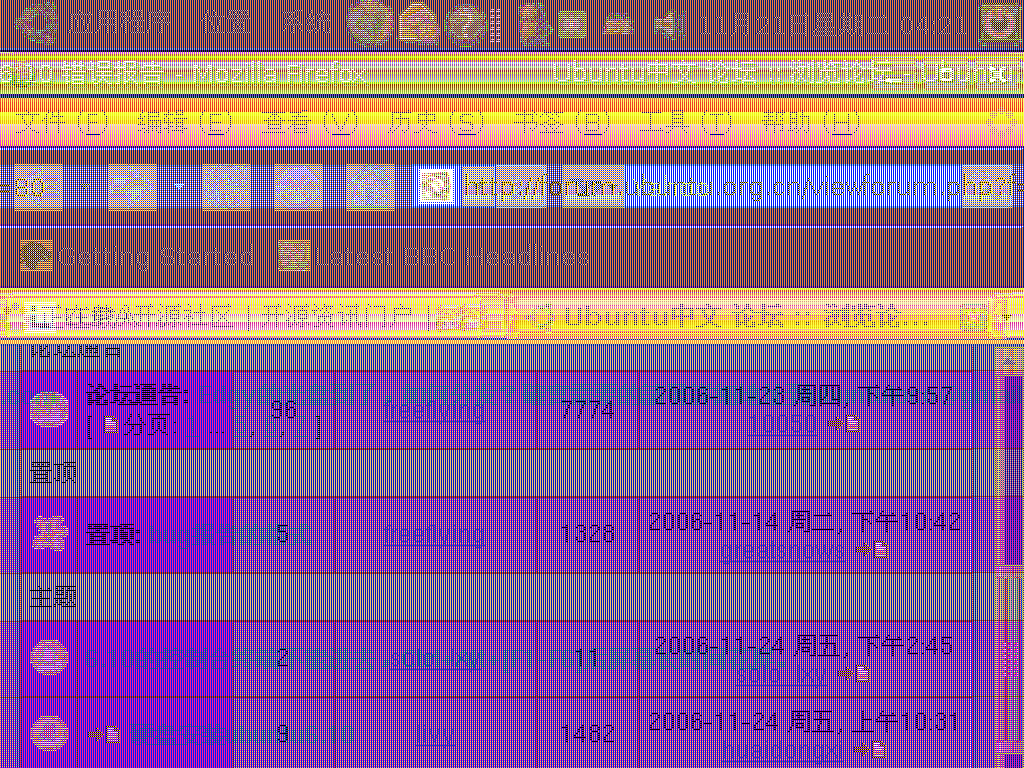Click topic icon in the row with 11 views
Screen dimensions: 1024x768
(49, 658)
